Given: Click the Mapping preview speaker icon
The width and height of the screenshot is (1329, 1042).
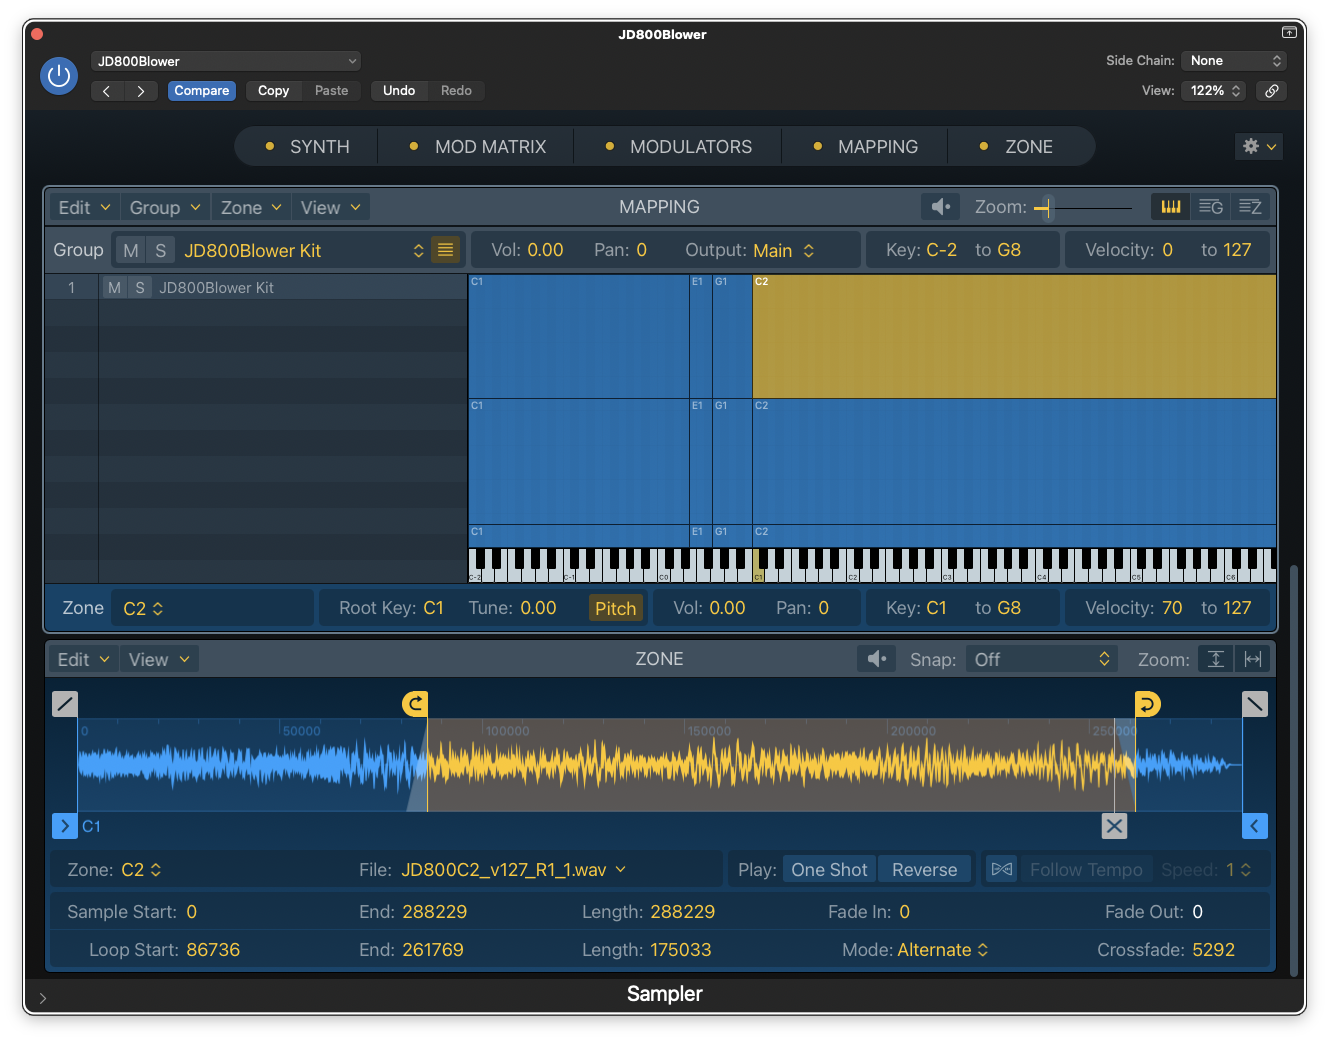Looking at the screenshot, I should click(x=940, y=207).
